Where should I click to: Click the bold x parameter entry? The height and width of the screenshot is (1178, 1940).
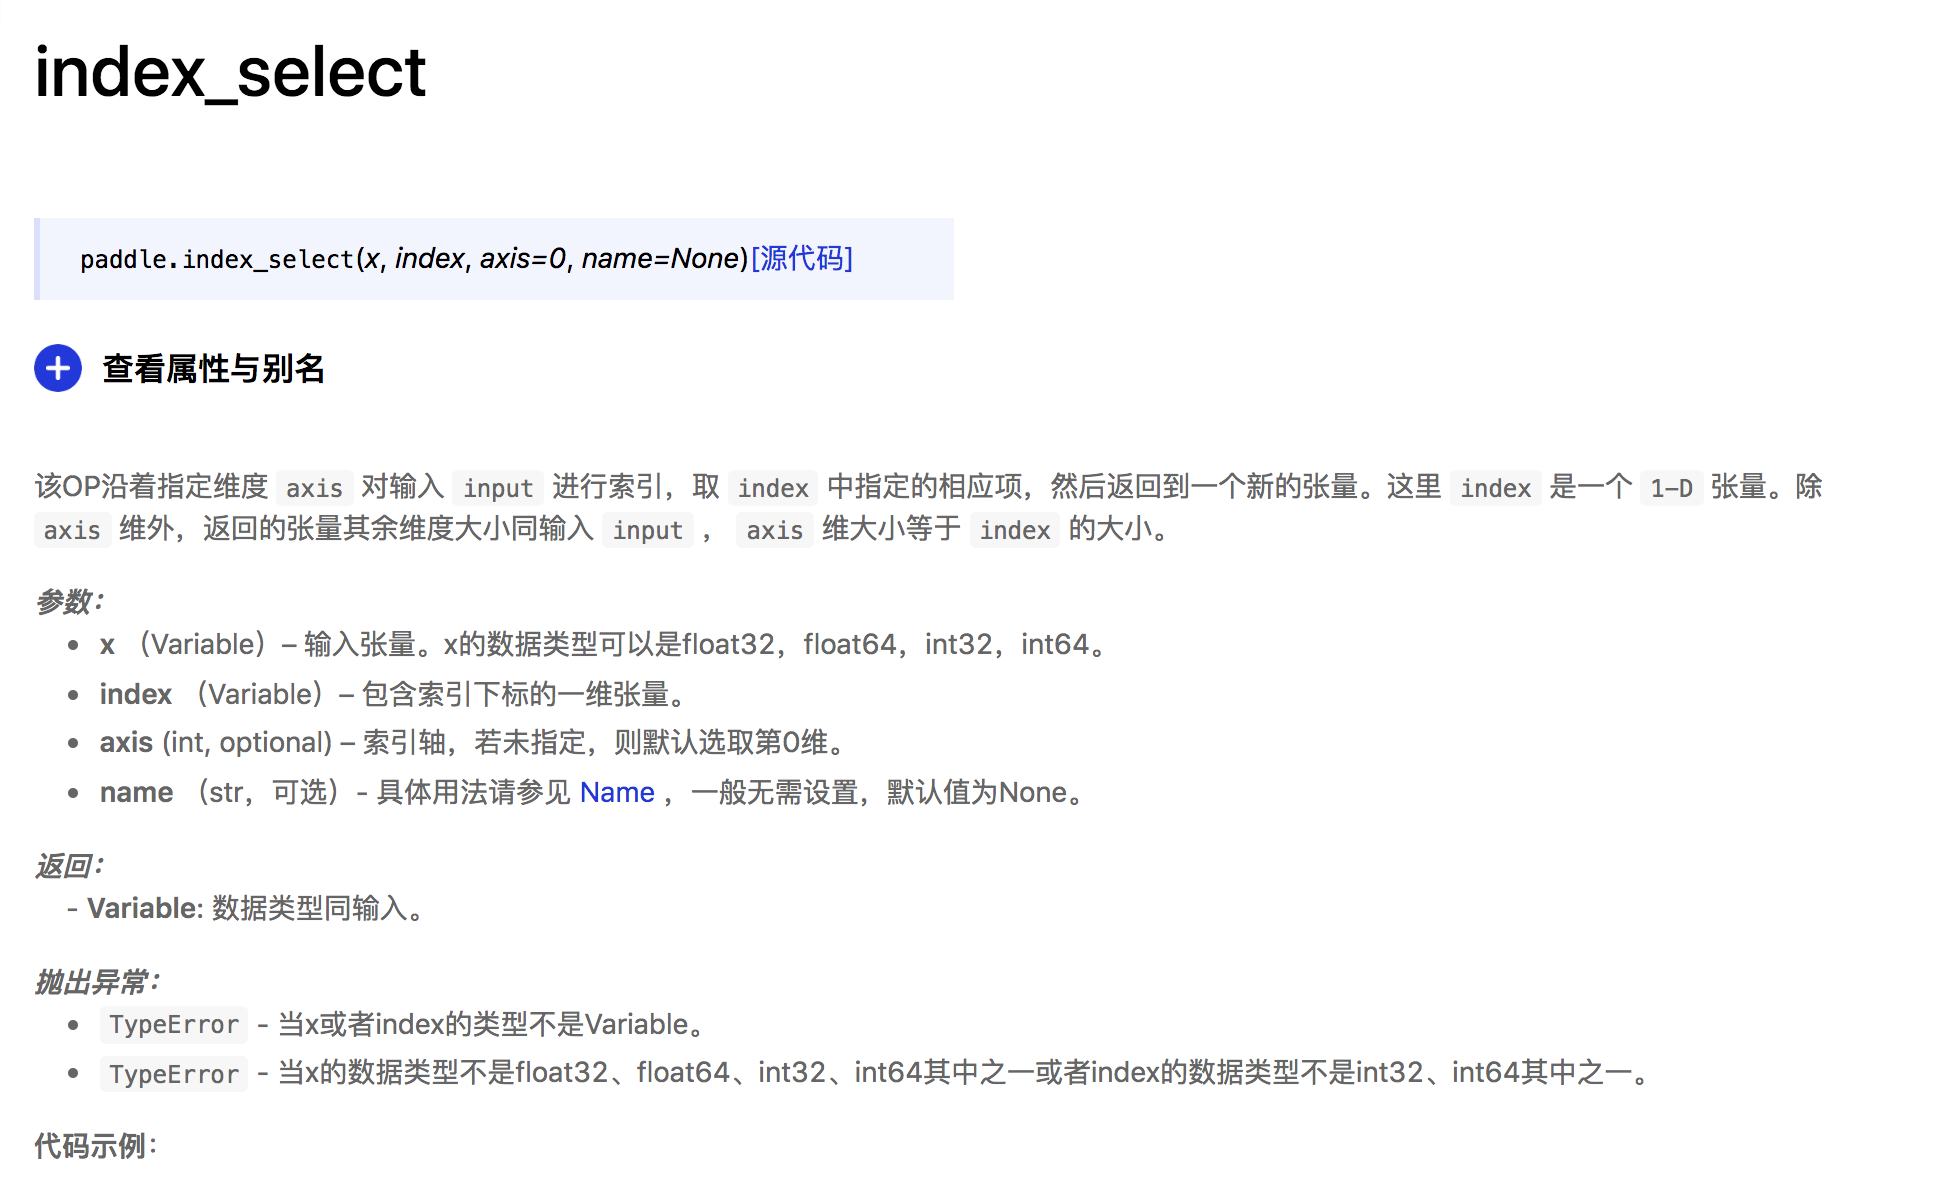107,645
